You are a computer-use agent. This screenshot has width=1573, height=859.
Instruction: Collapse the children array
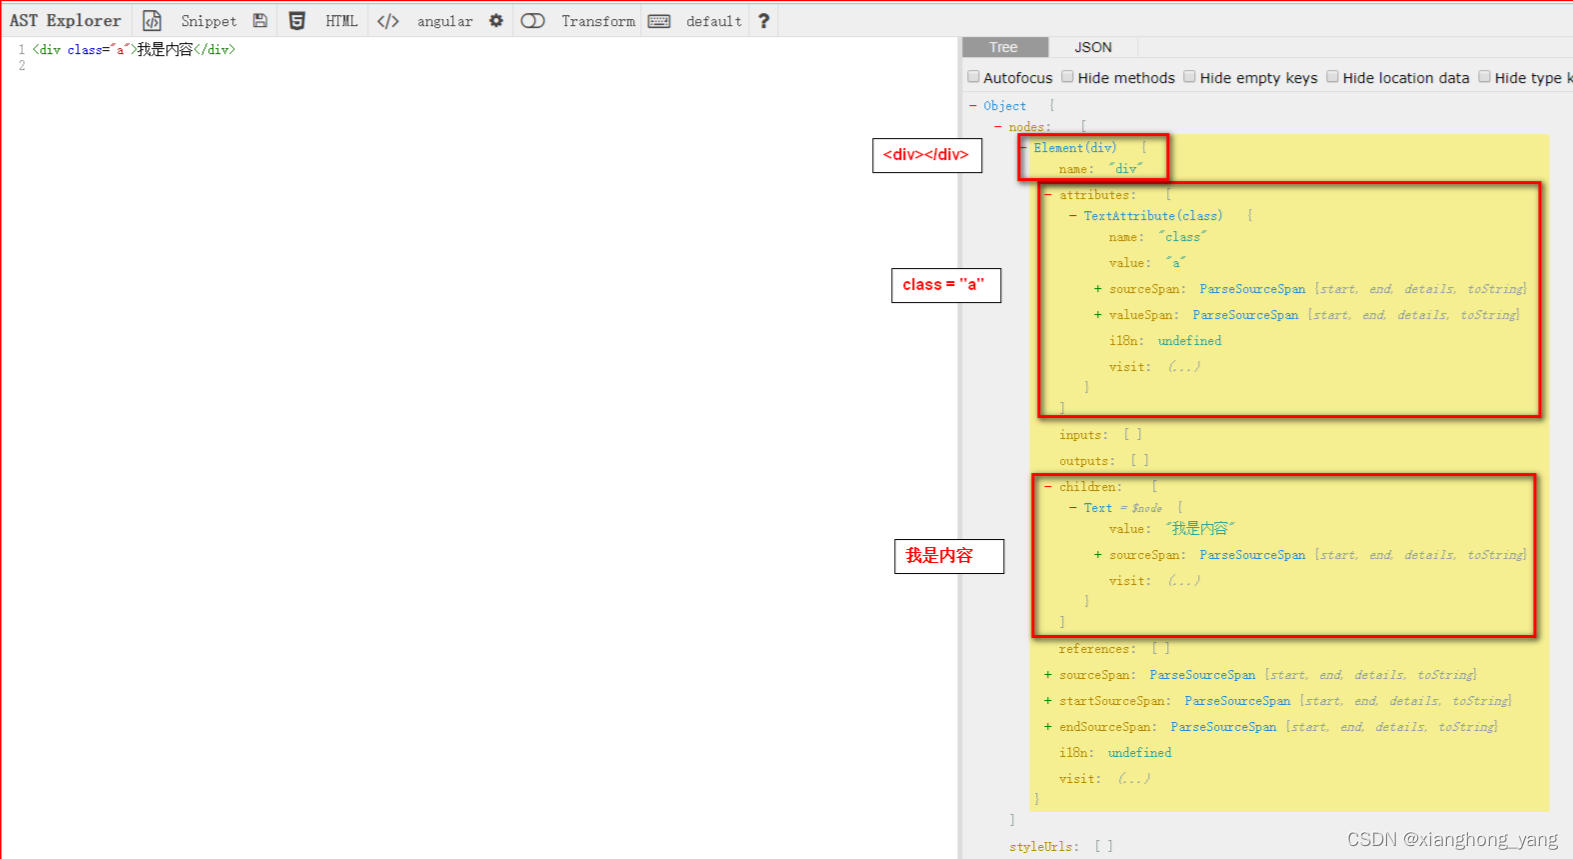click(1048, 487)
